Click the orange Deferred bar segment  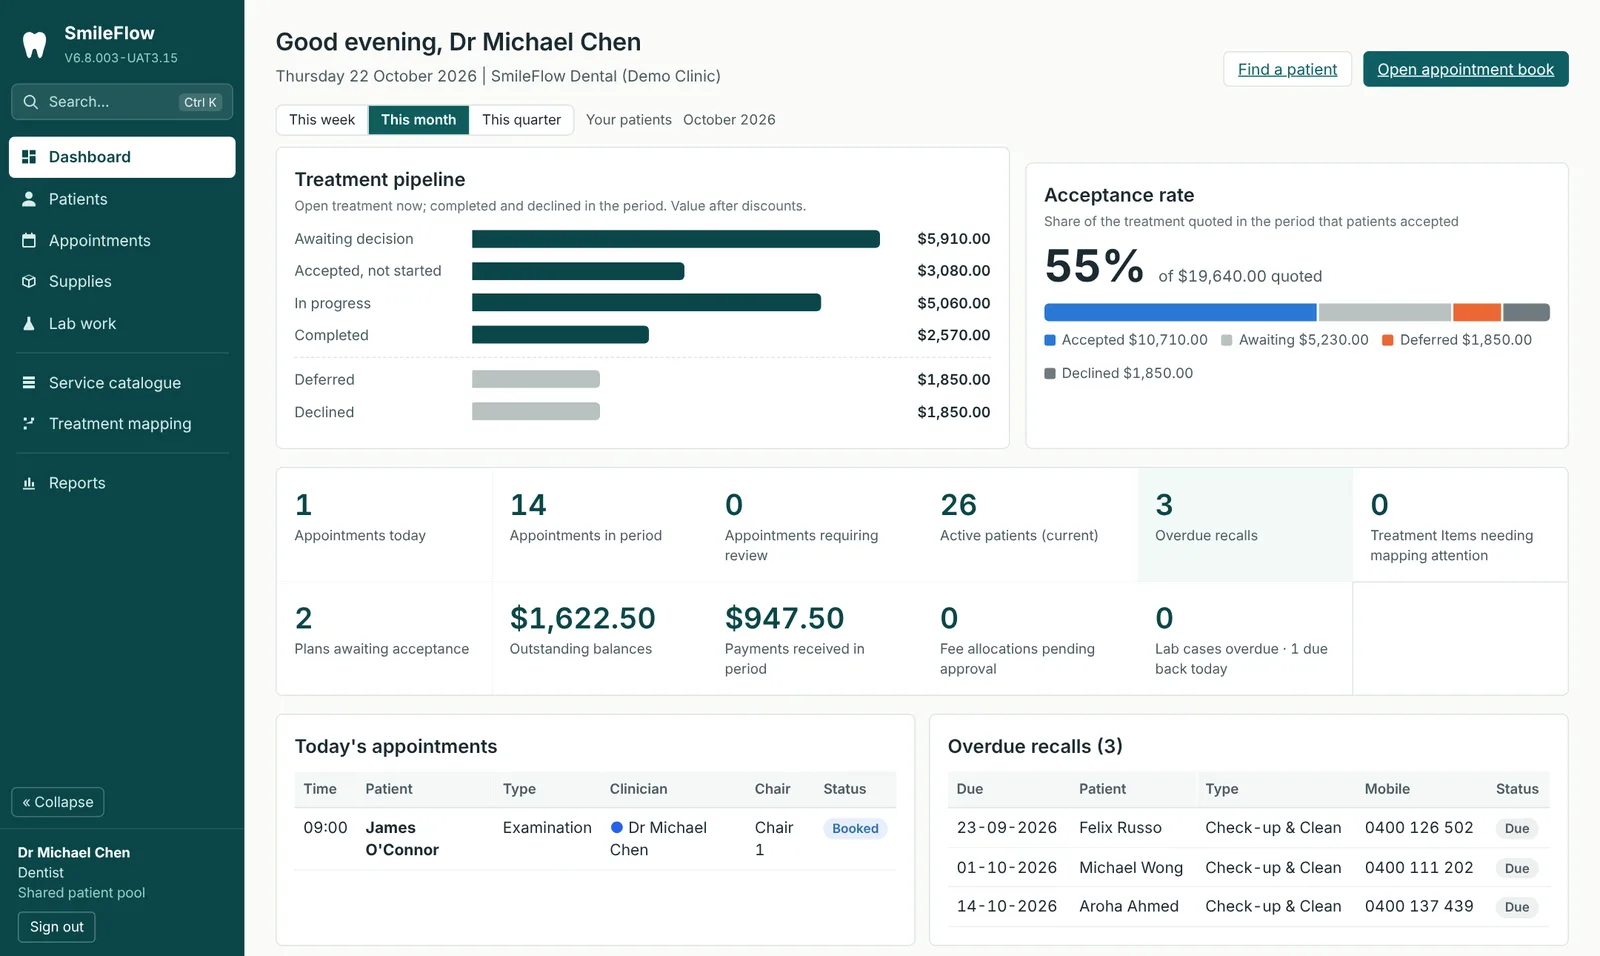tap(1477, 312)
